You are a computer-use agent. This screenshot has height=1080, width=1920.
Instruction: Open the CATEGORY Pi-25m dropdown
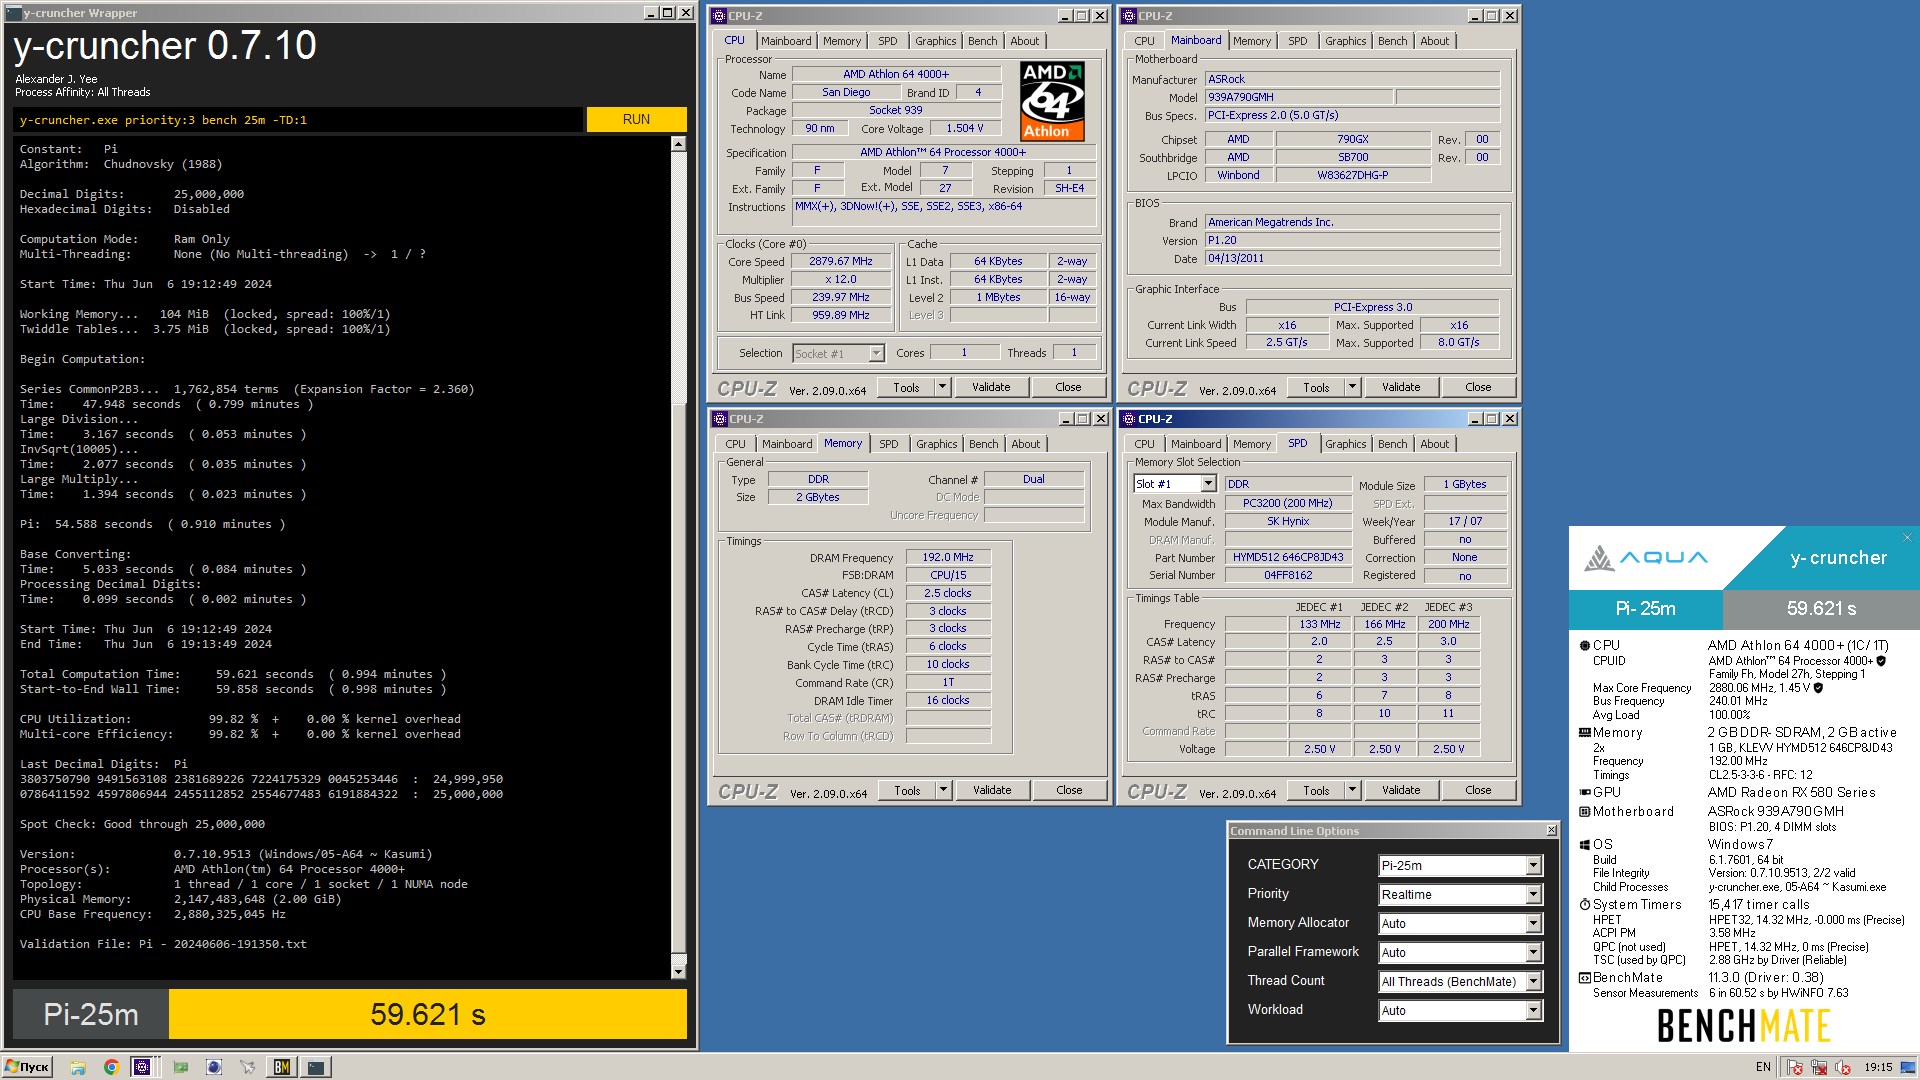pyautogui.click(x=1533, y=865)
